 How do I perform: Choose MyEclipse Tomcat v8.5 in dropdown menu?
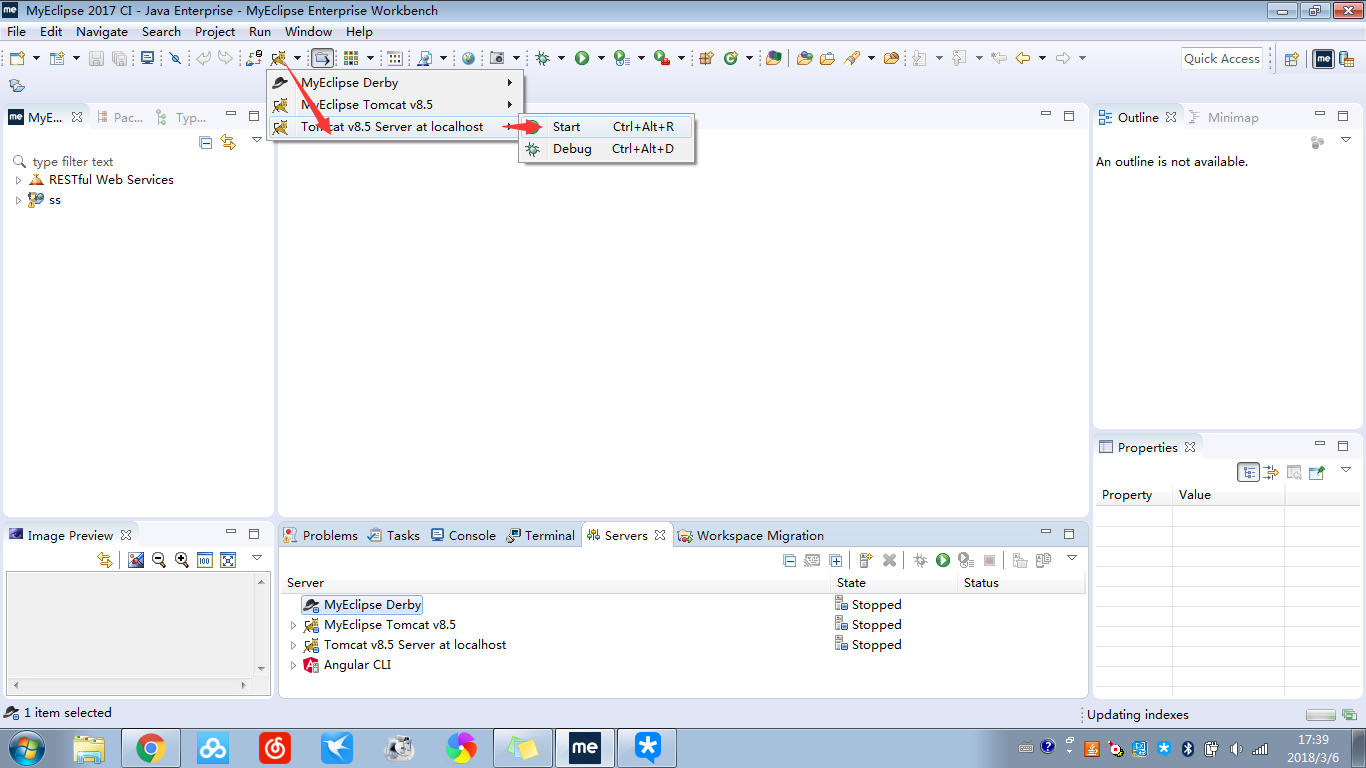click(x=395, y=105)
